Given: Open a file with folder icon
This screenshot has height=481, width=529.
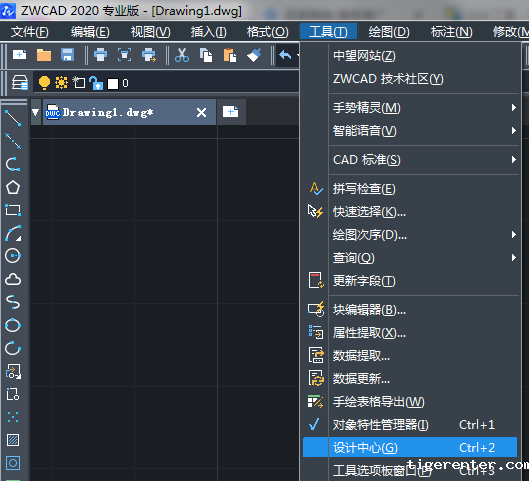Looking at the screenshot, I should 44,55.
